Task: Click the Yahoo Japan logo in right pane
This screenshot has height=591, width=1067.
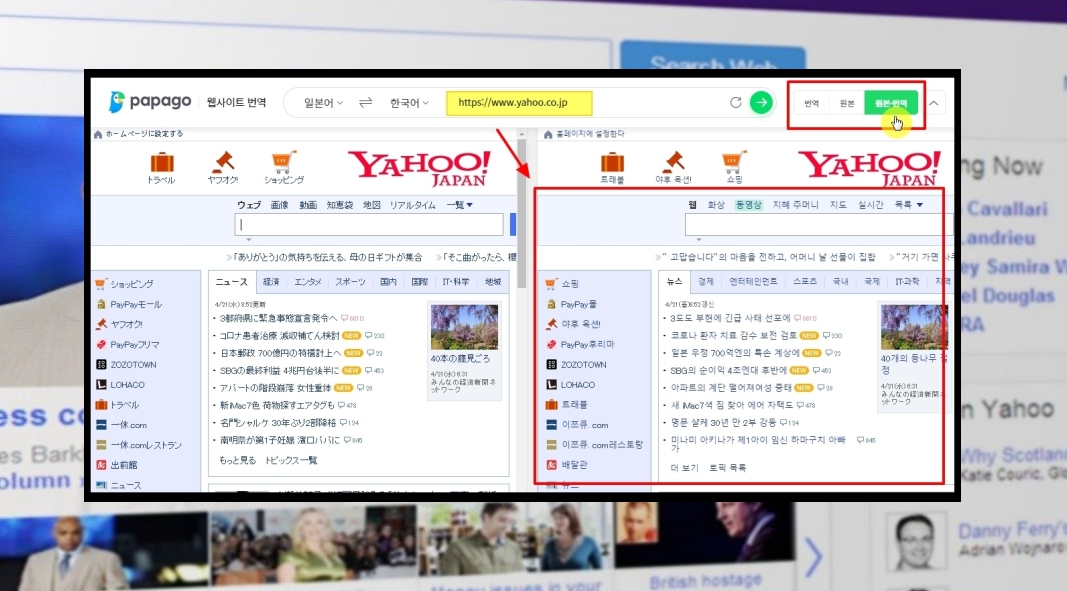Action: point(870,168)
